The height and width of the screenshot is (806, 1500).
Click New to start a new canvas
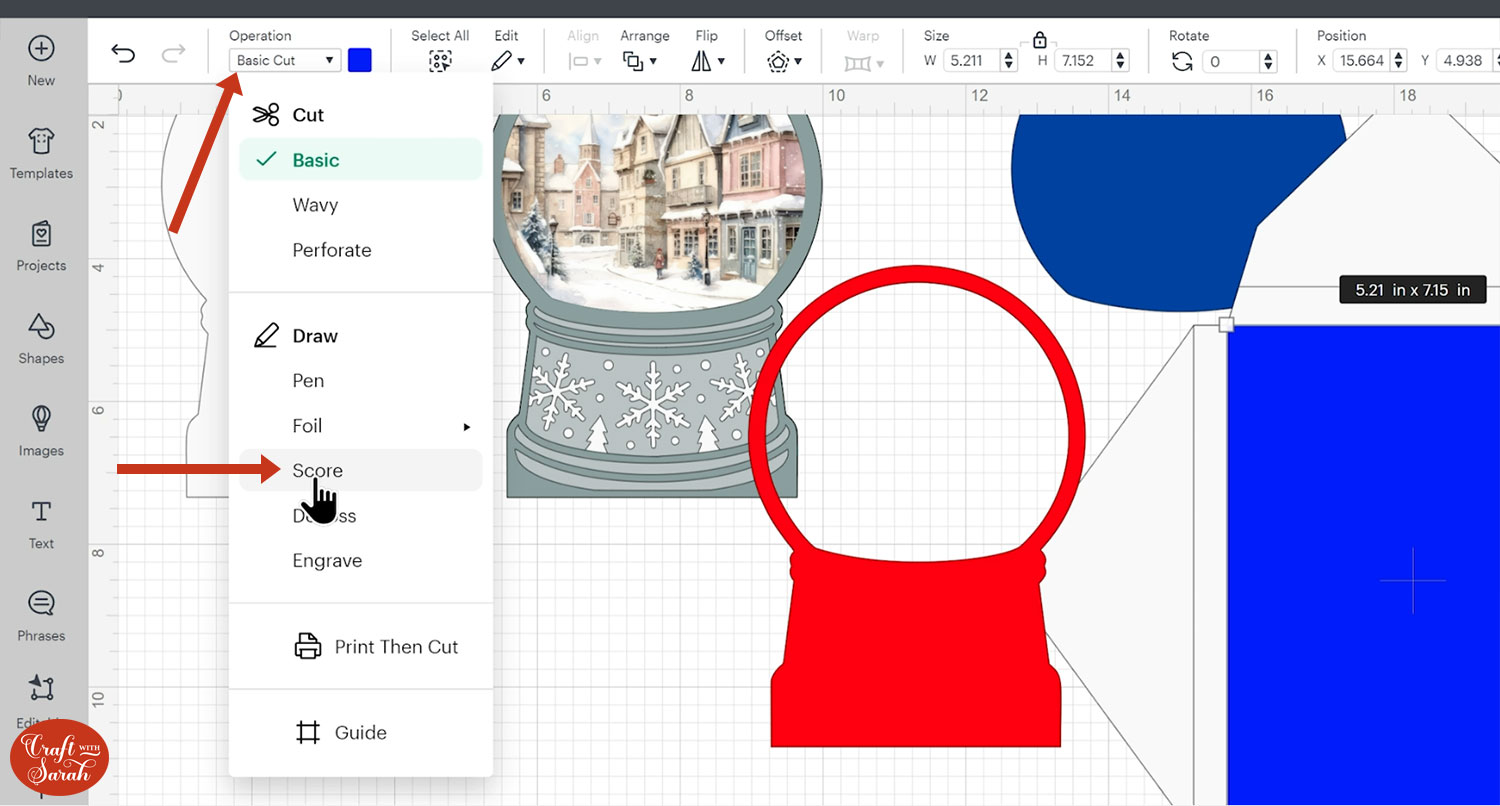point(41,60)
